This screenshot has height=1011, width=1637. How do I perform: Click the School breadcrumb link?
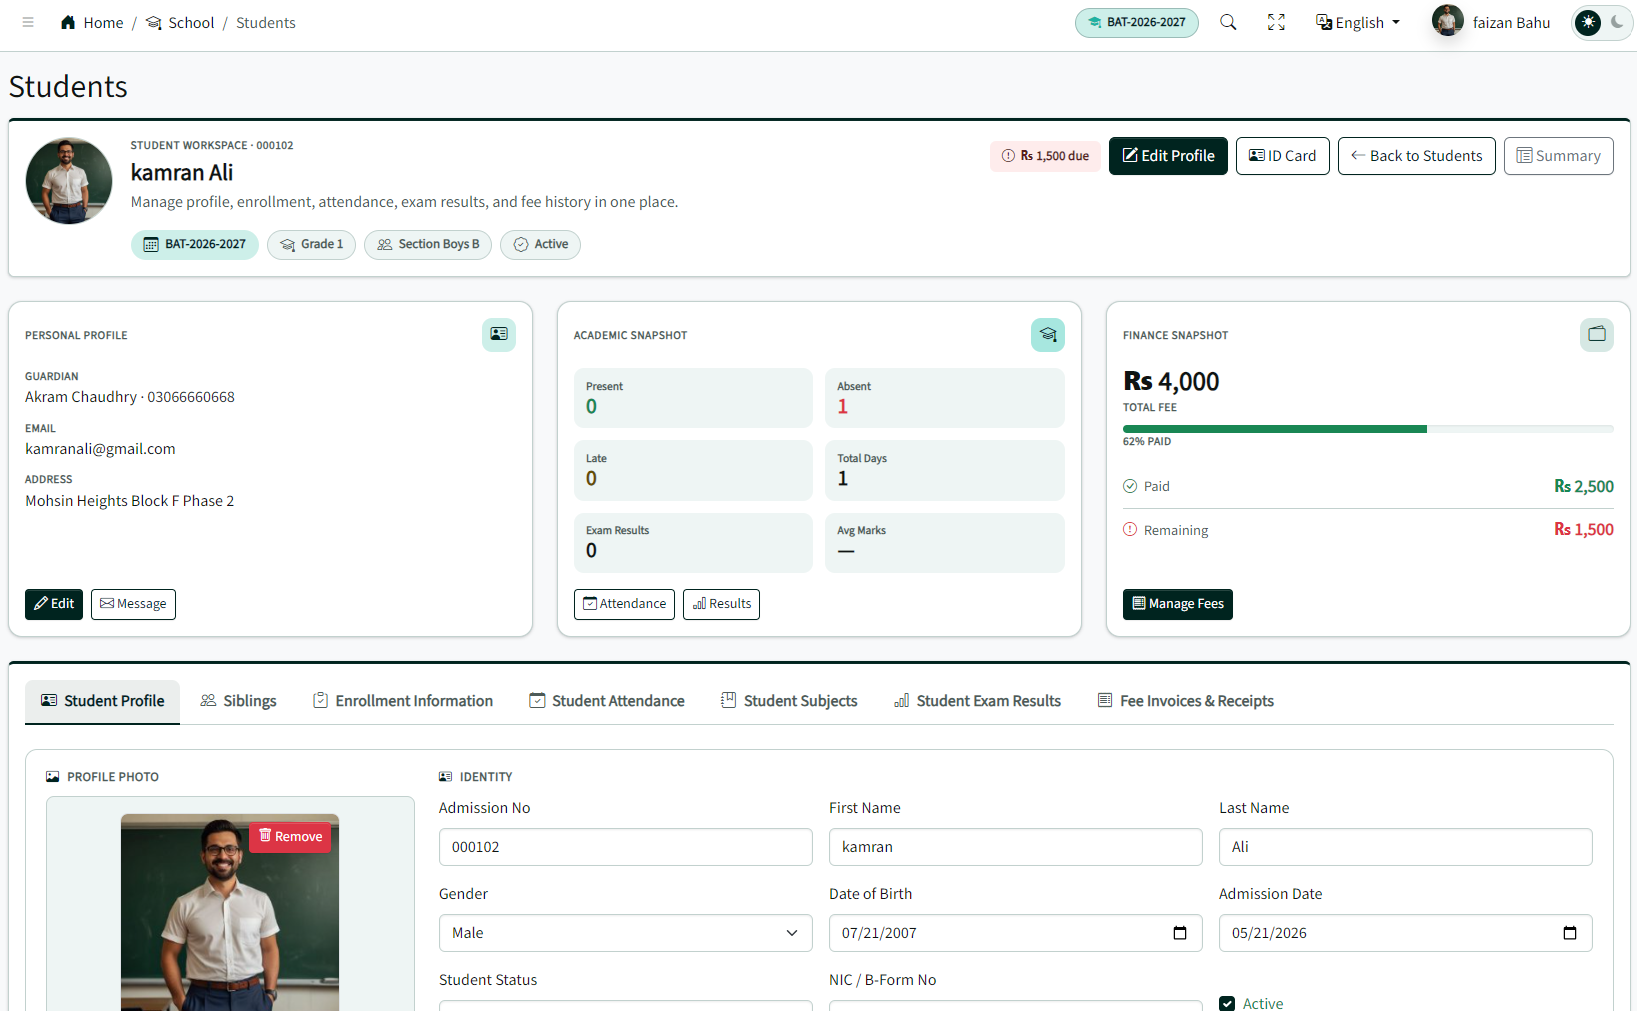pos(180,22)
